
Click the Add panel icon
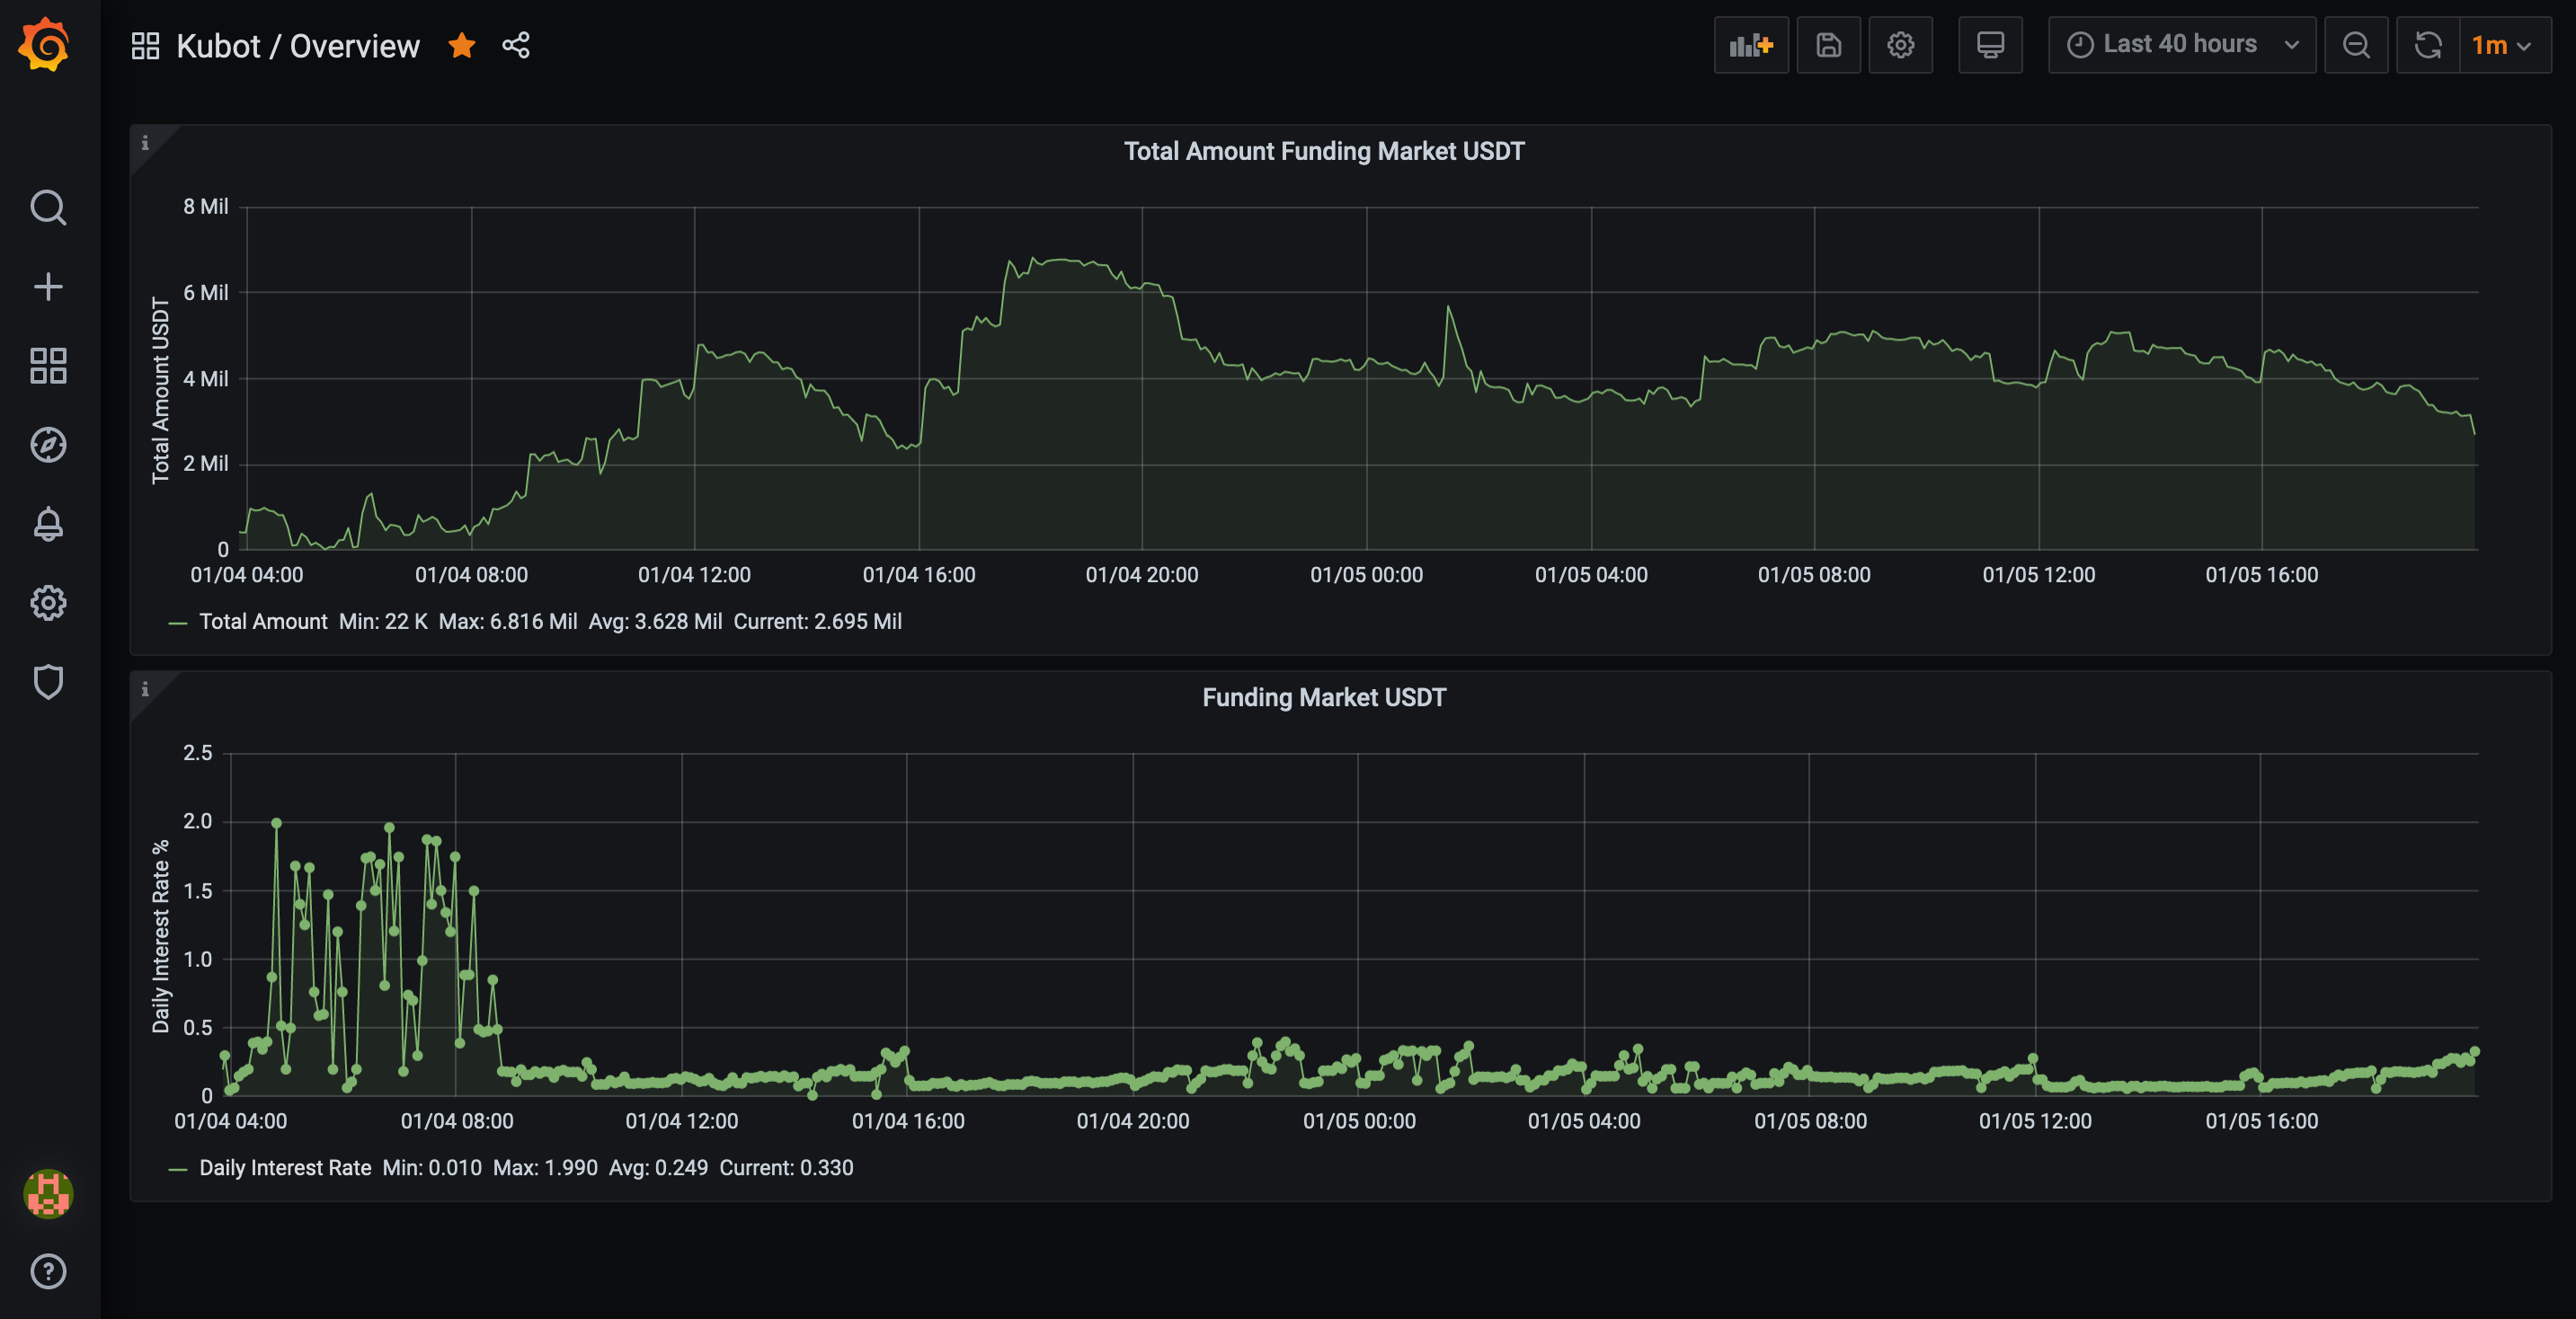[x=1750, y=45]
